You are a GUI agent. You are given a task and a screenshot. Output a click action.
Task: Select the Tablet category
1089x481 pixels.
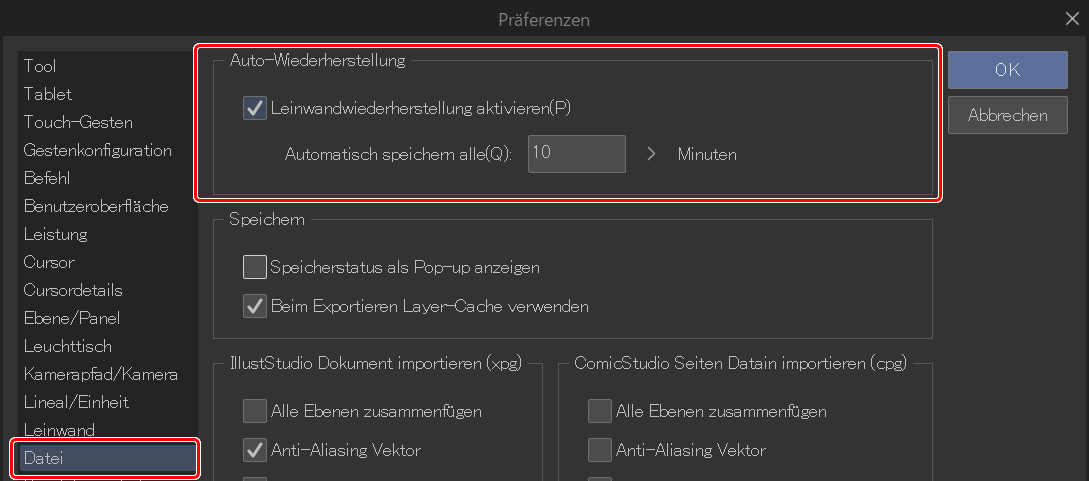click(x=48, y=94)
